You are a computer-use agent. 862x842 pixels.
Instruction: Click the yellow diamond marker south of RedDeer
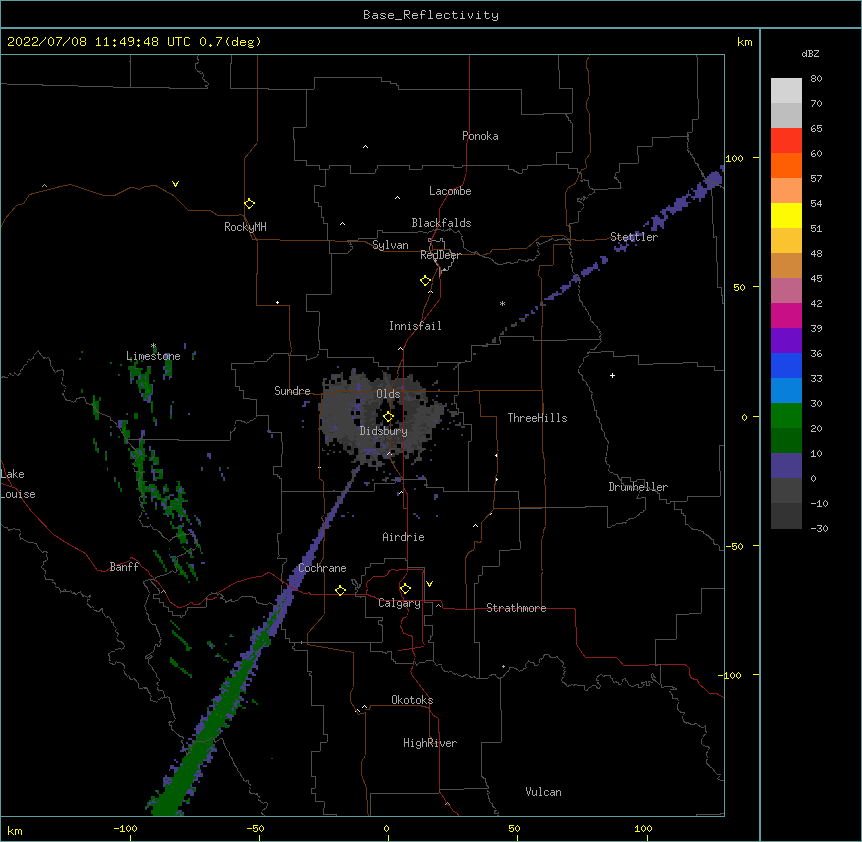click(425, 281)
